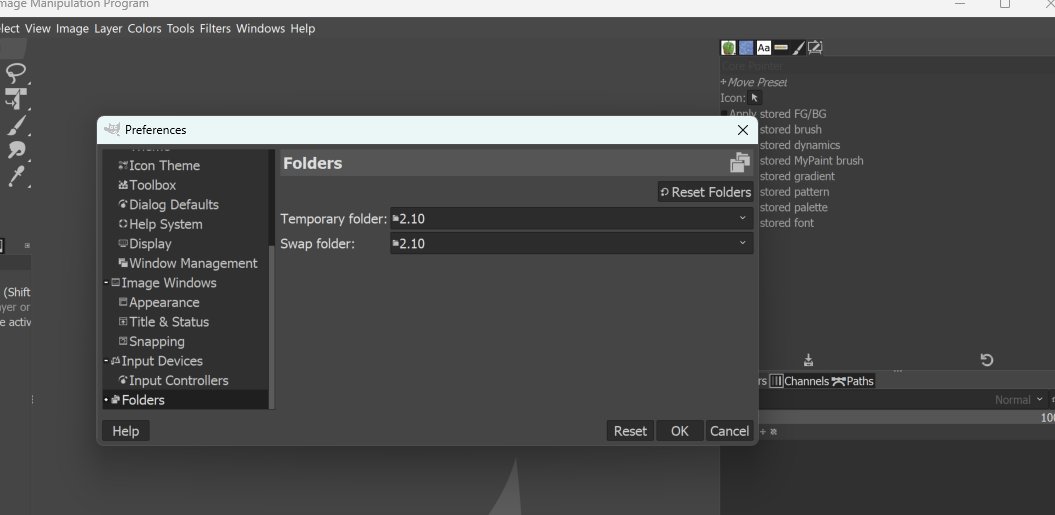Viewport: 1055px width, 515px height.
Task: Click the Reset Folders button
Action: 705,192
